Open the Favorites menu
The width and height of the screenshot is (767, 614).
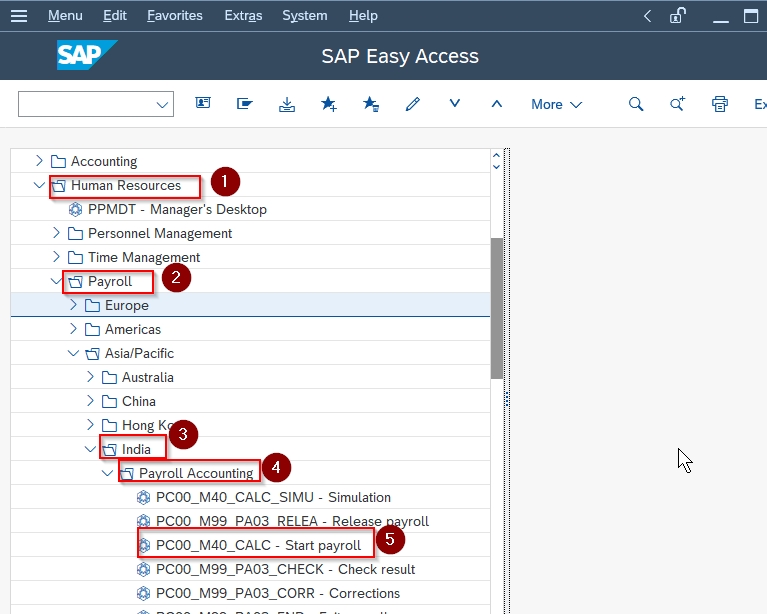coord(175,16)
